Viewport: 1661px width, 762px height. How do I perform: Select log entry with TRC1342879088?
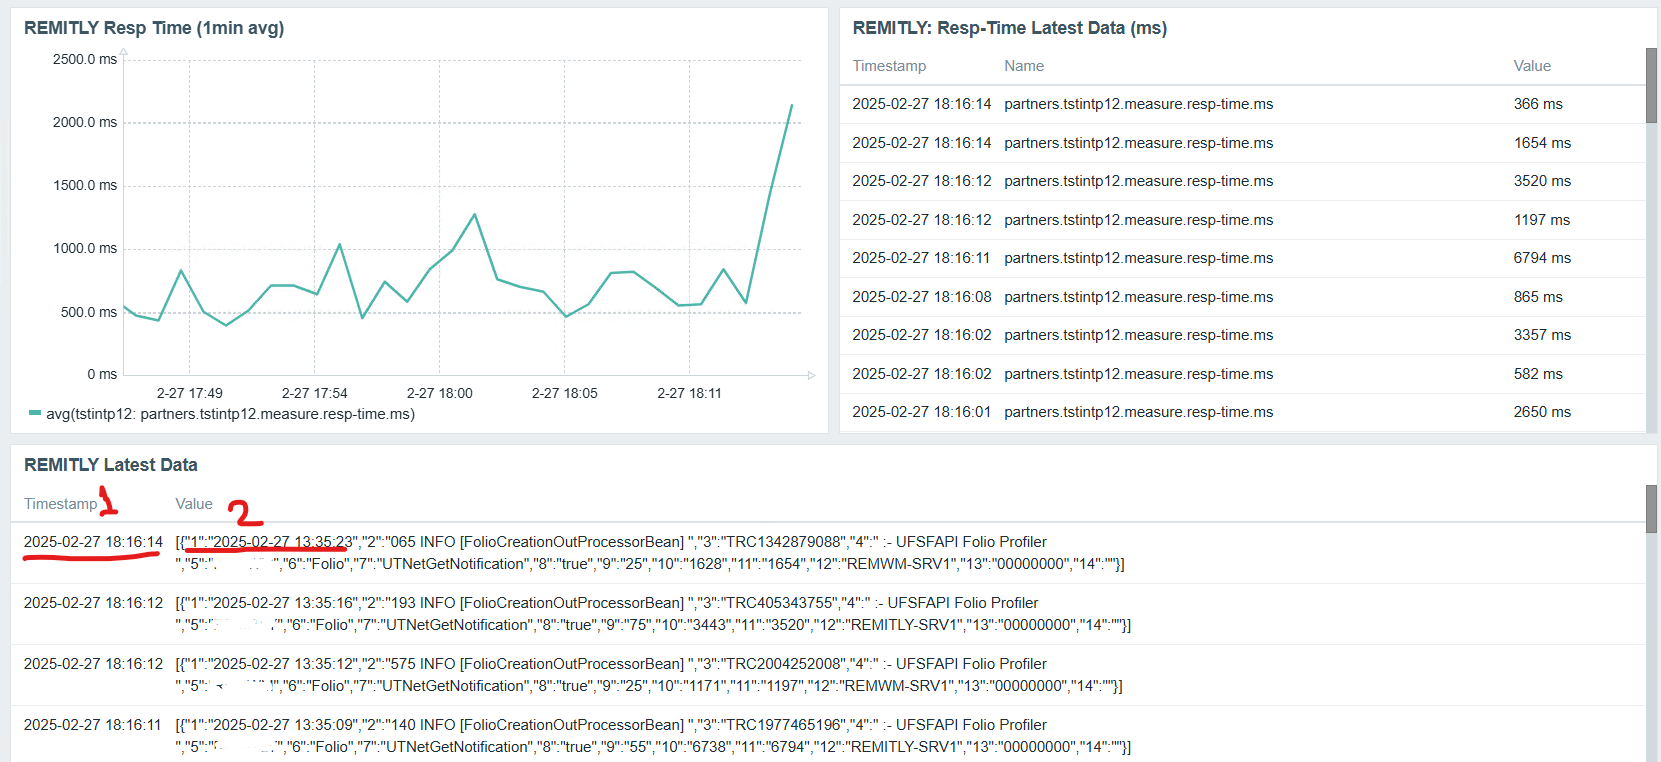(x=828, y=553)
